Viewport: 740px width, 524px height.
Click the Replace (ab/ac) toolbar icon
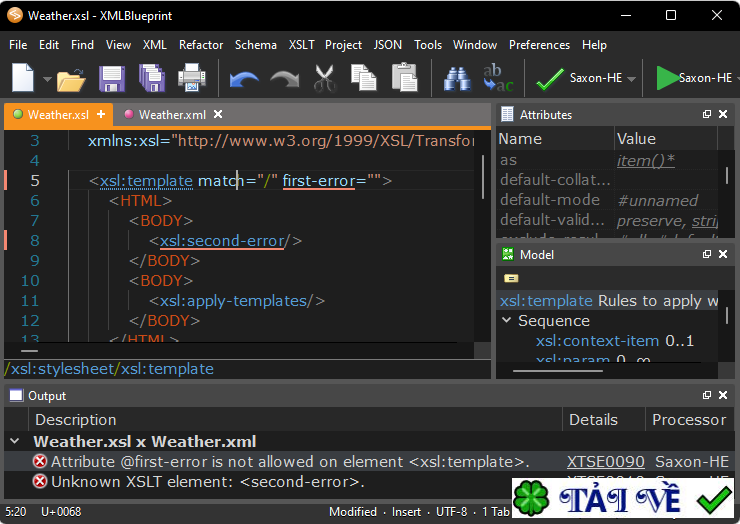(x=497, y=78)
